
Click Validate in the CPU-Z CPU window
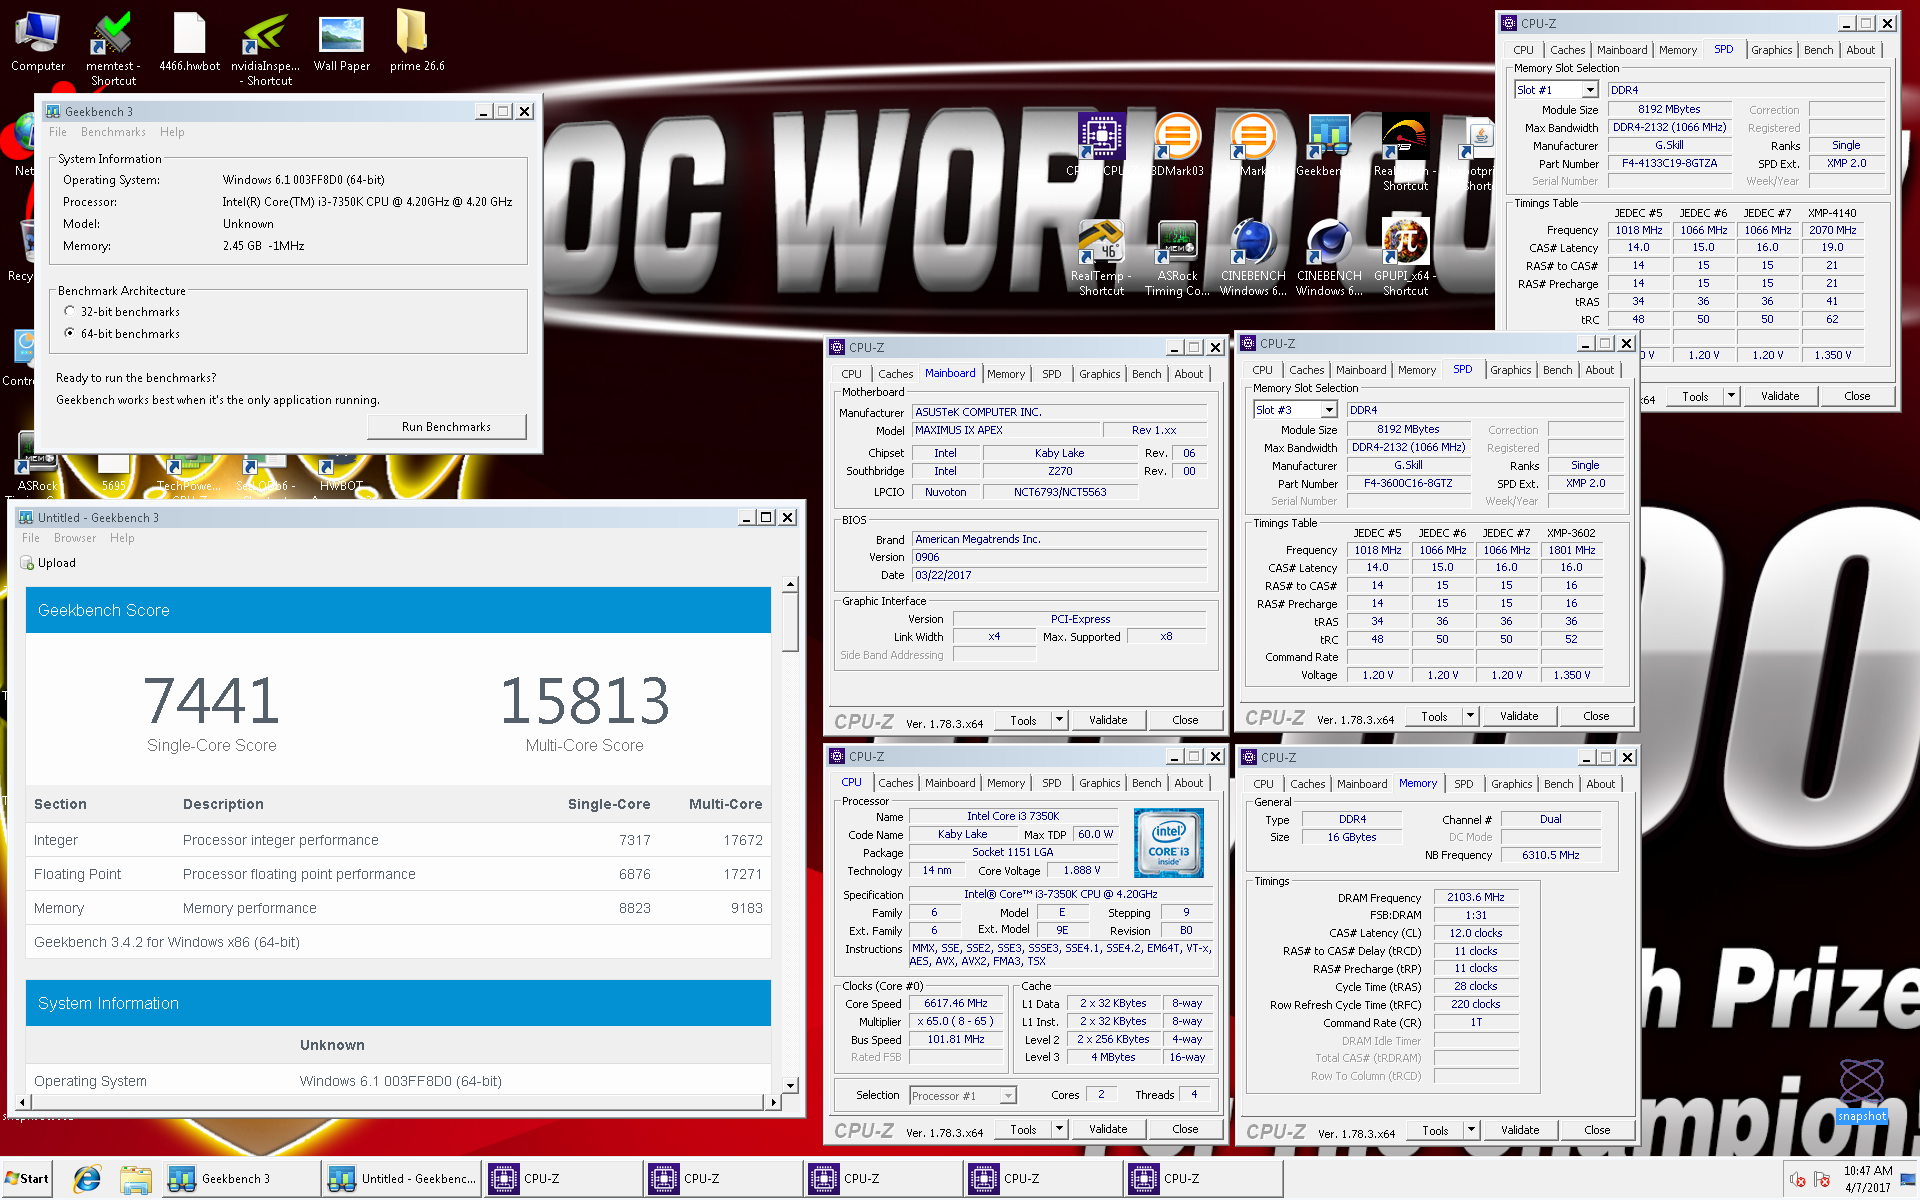(1107, 1129)
